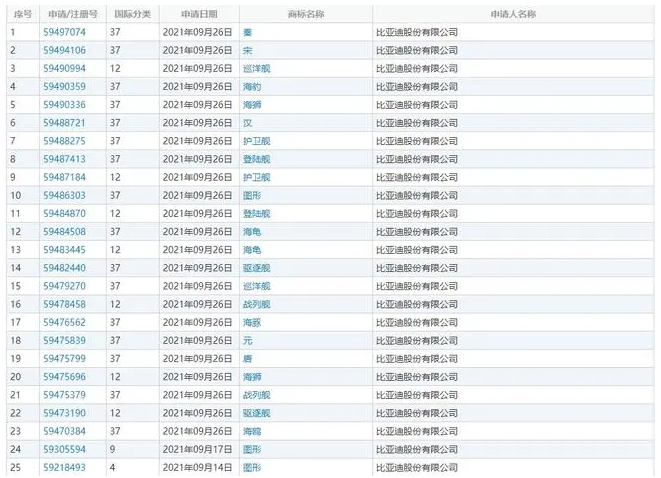Open application number 59497074 link
The image size is (661, 478).
point(64,32)
